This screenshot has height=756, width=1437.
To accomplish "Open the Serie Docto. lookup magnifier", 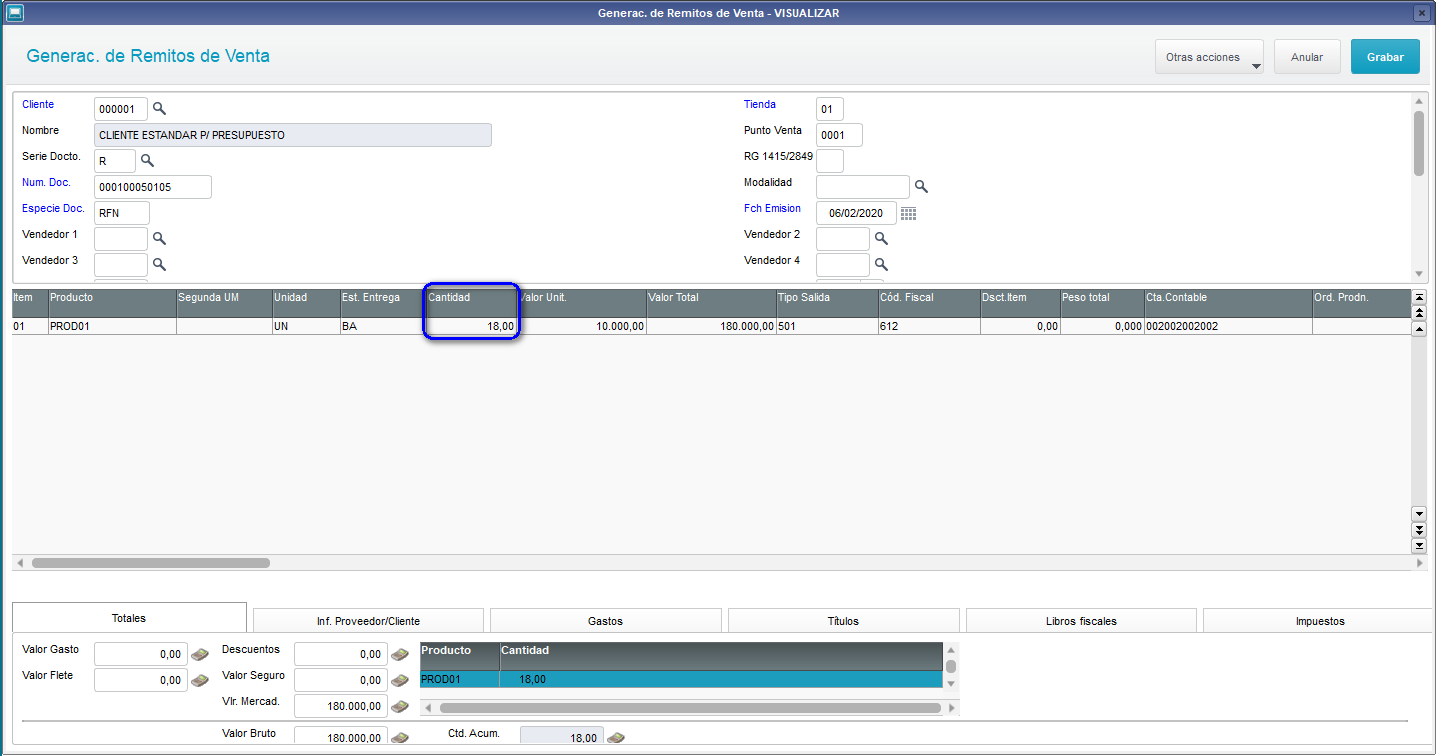I will pyautogui.click(x=147, y=160).
